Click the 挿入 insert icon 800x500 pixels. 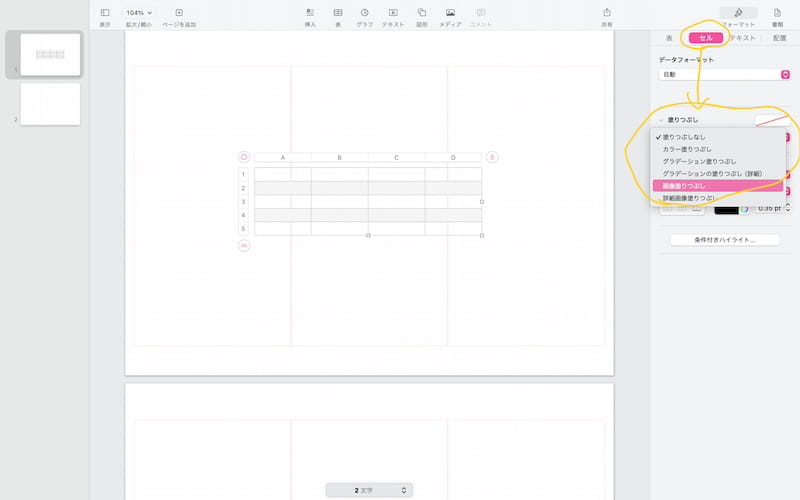click(x=310, y=12)
